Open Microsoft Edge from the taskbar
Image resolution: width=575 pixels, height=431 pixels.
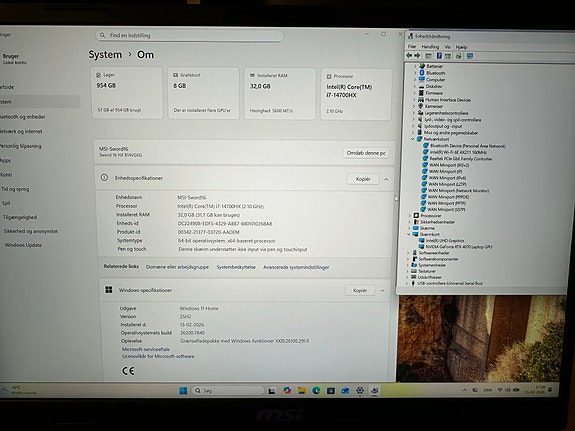click(316, 391)
